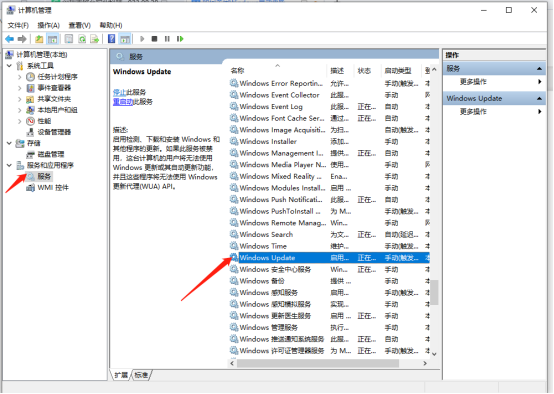Click the 停止 this service link
Viewport: 554px width, 394px height.
click(x=119, y=92)
